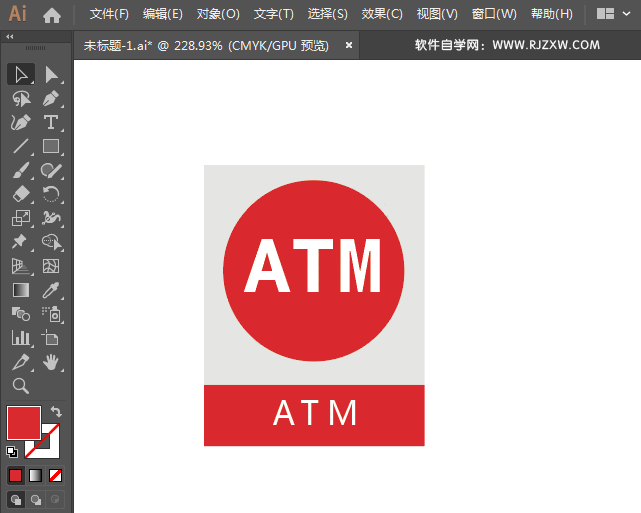Swap fill and stroke colors

(56, 412)
